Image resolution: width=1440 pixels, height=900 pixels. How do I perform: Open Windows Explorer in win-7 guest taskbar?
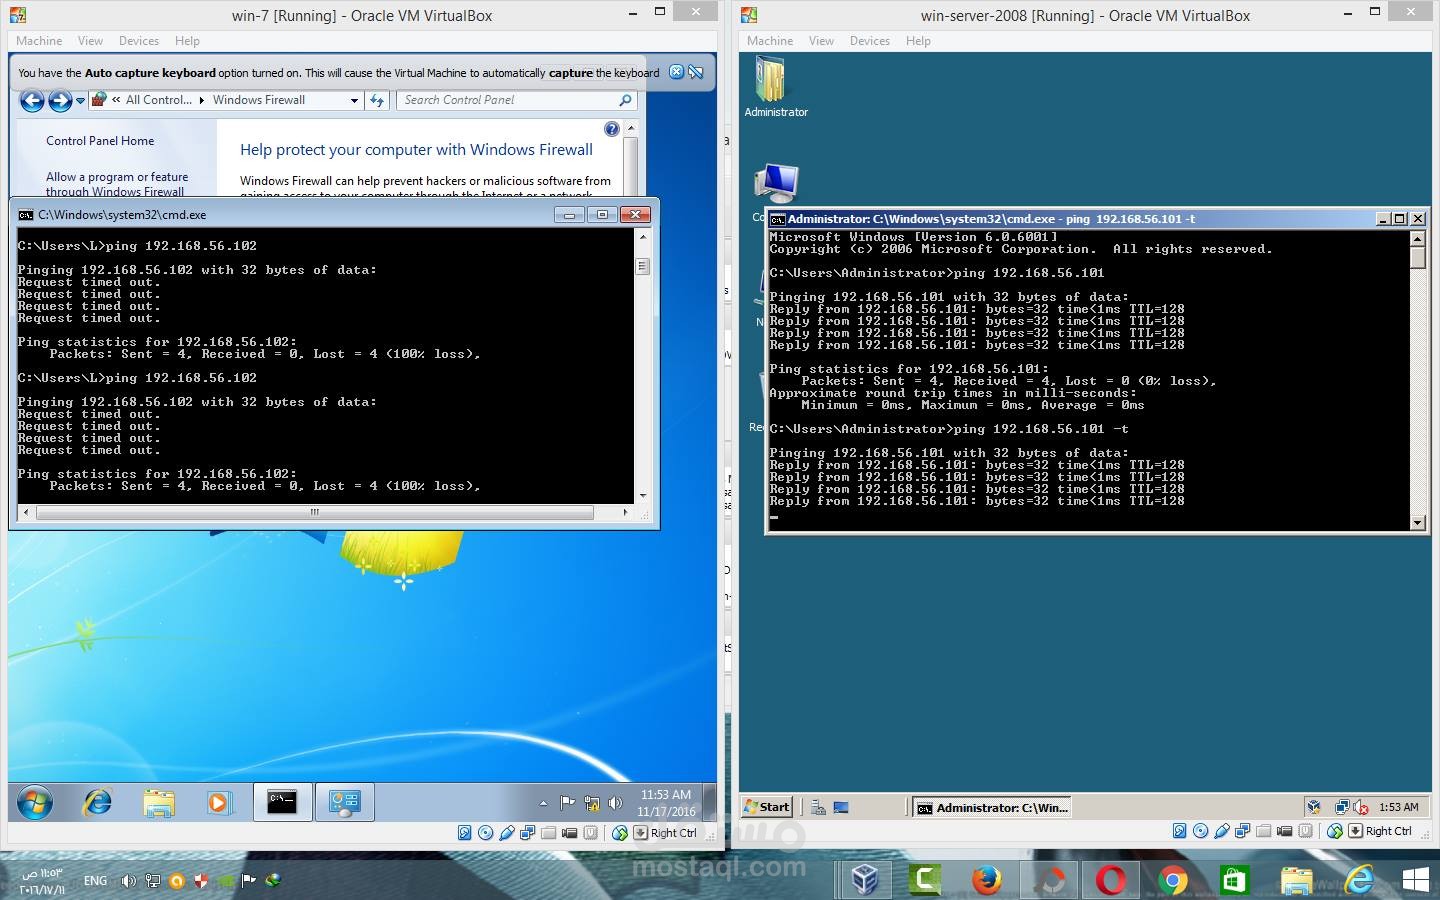158,802
